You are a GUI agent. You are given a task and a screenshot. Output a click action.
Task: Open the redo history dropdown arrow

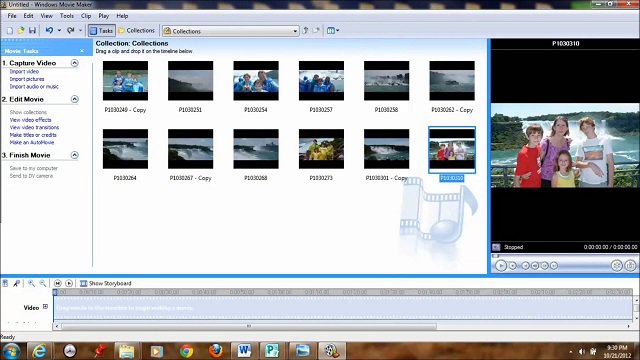tap(80, 31)
